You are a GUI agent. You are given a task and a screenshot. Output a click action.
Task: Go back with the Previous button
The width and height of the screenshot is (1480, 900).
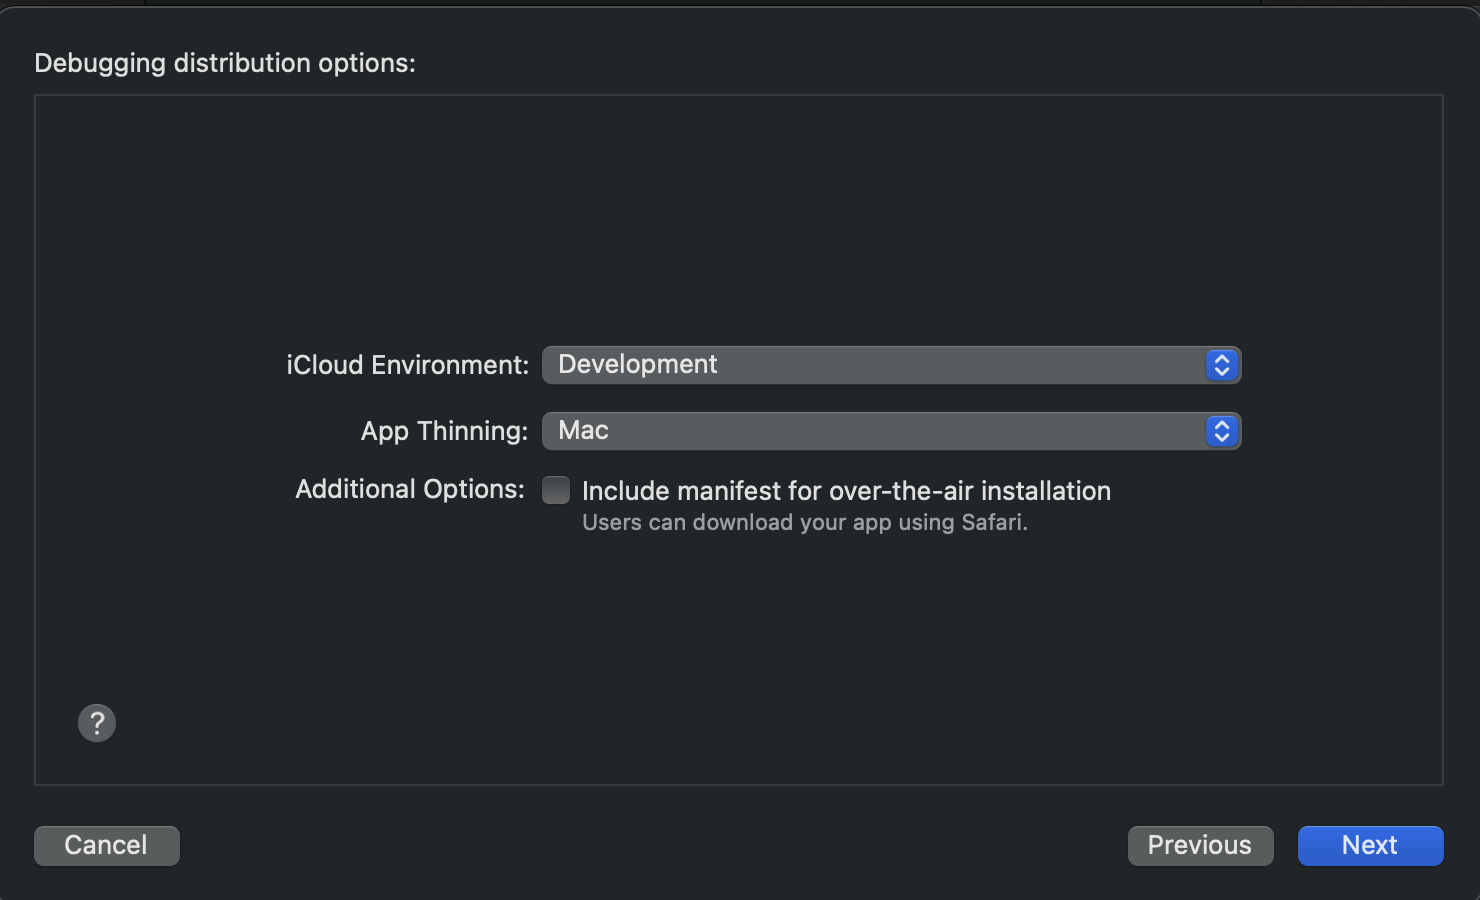point(1200,846)
